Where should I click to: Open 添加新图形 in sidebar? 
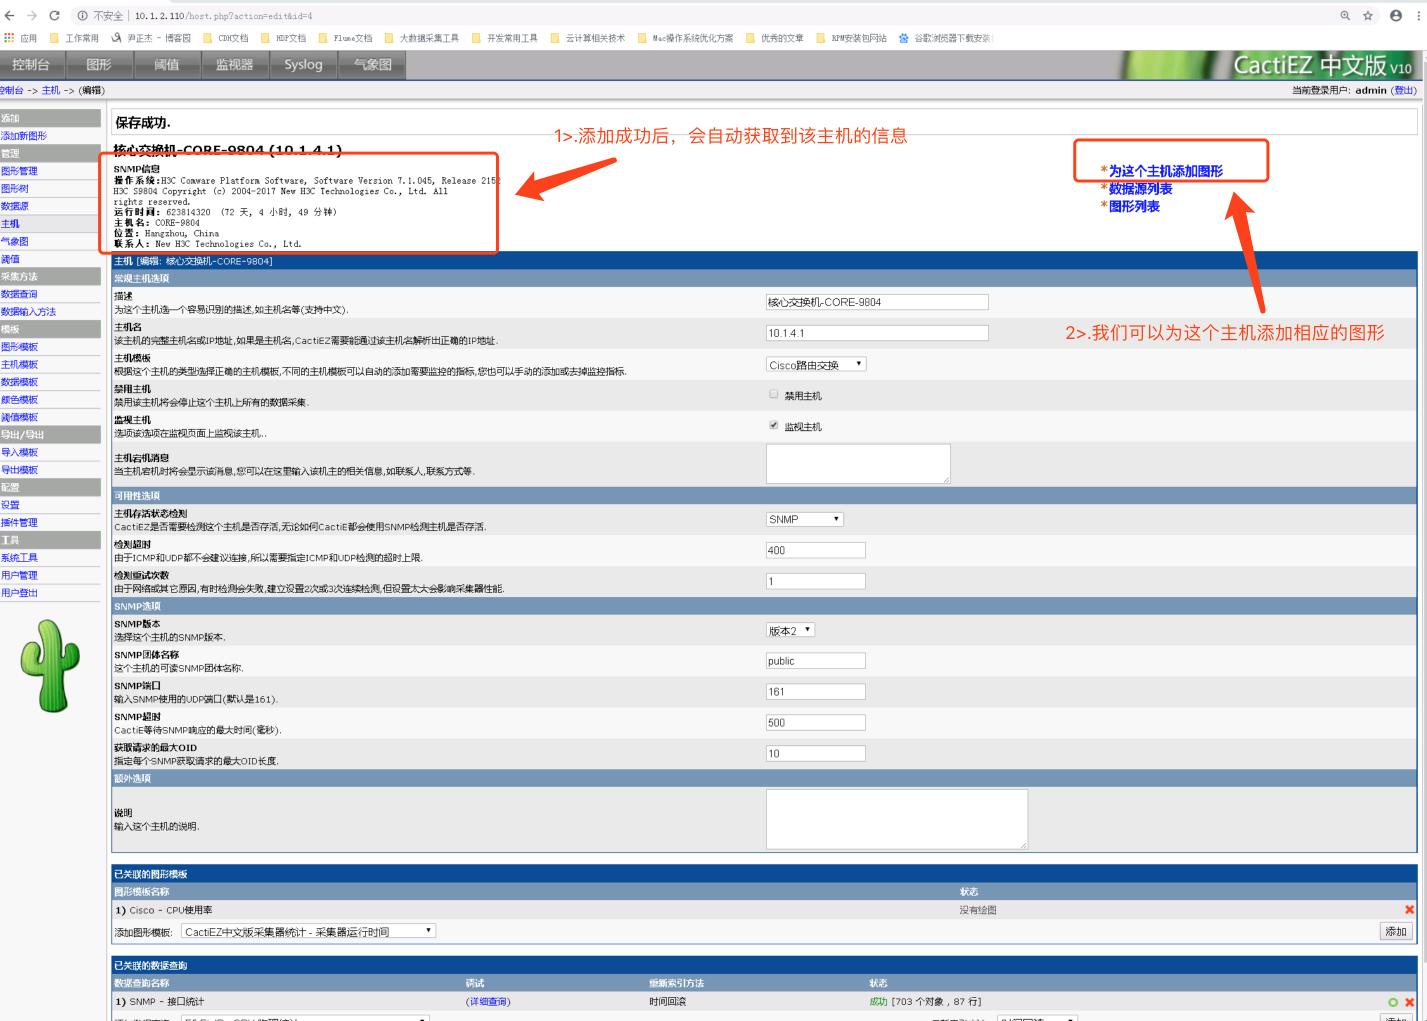[24, 136]
